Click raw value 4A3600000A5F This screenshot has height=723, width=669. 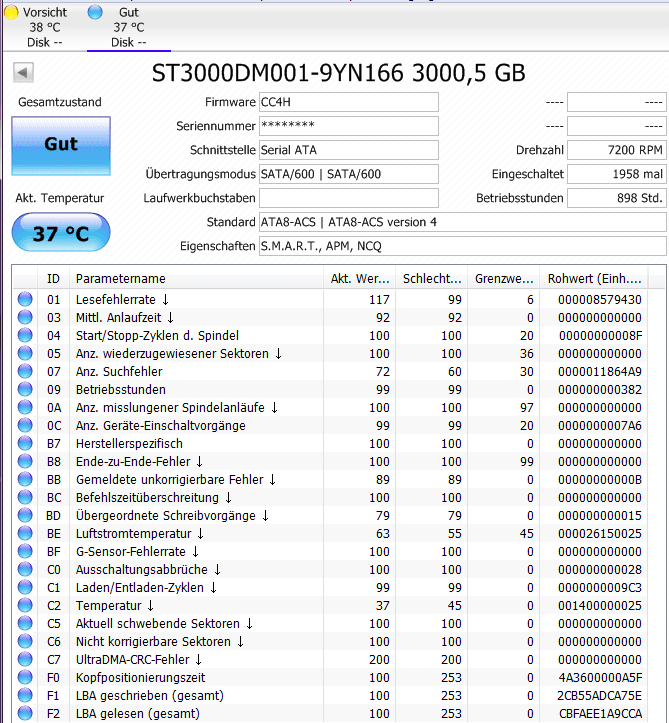coord(600,677)
